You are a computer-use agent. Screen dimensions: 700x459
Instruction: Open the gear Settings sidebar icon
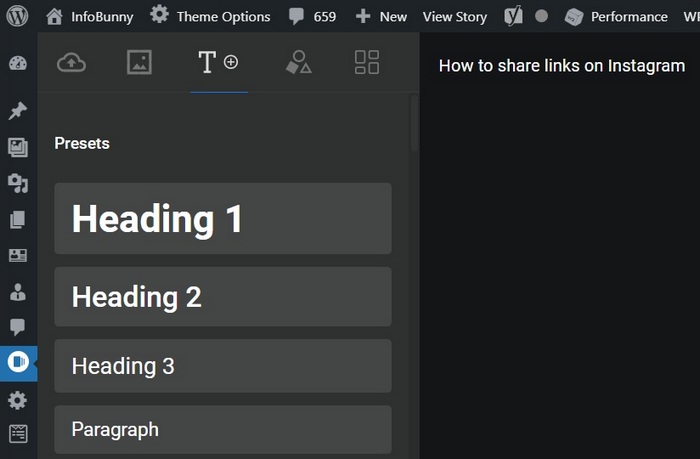(18, 401)
